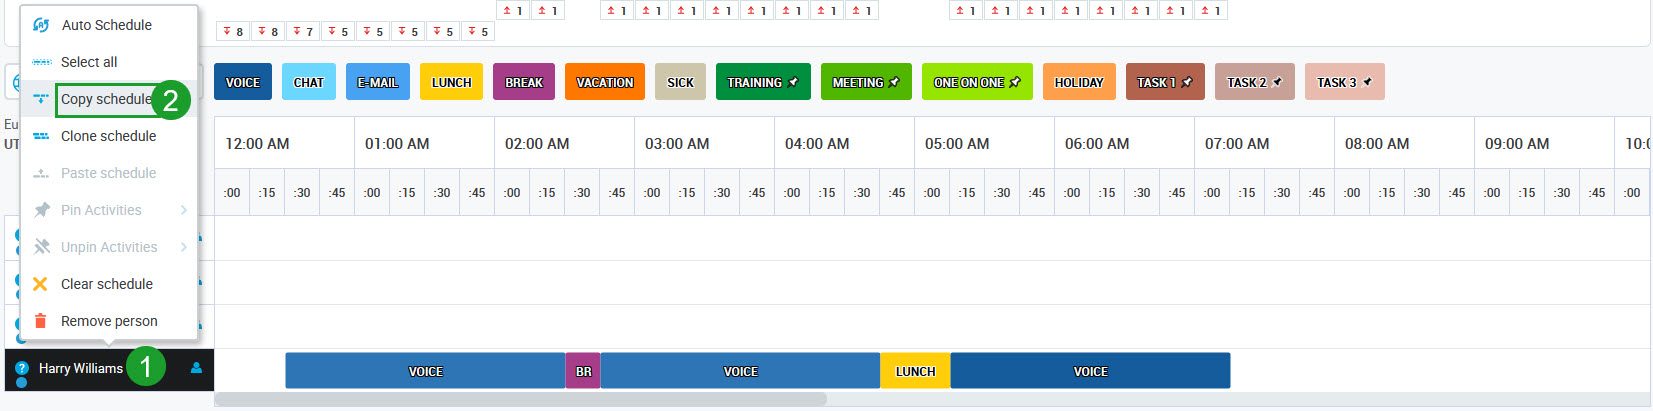Click the Clone schedule icon
This screenshot has width=1653, height=411.
click(x=41, y=136)
